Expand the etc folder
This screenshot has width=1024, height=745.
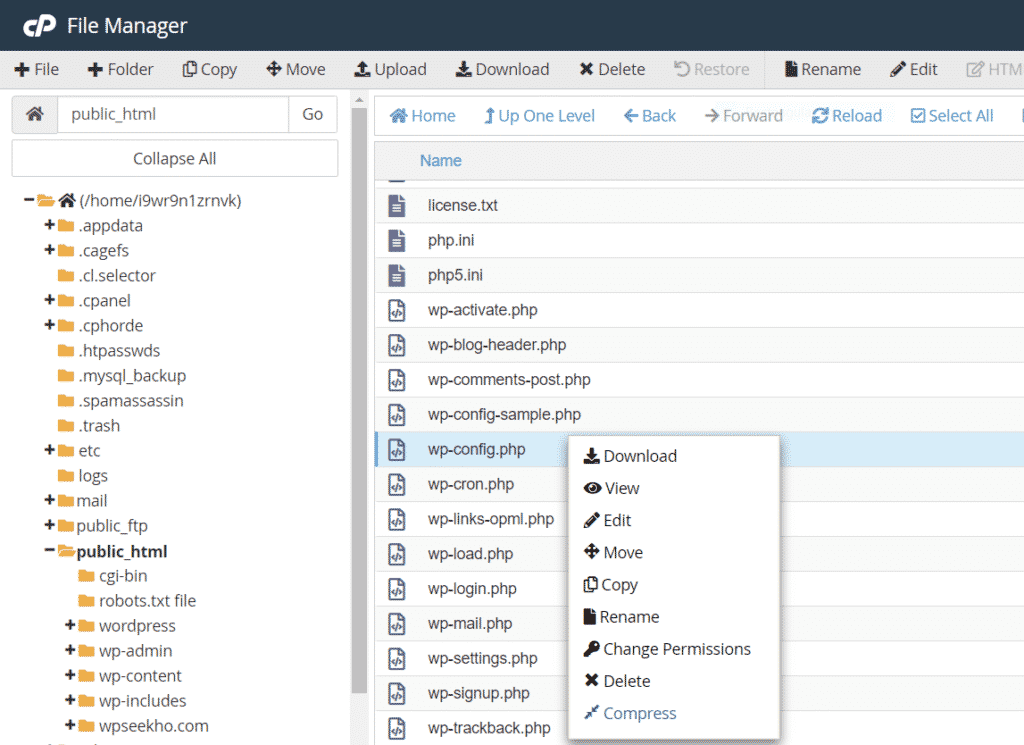point(50,450)
